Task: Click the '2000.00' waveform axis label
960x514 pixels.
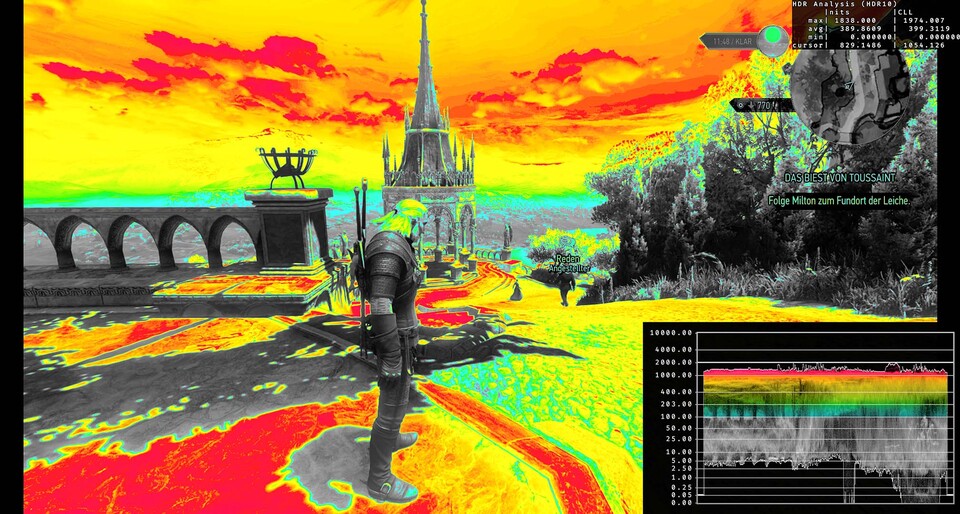Action: tap(673, 362)
